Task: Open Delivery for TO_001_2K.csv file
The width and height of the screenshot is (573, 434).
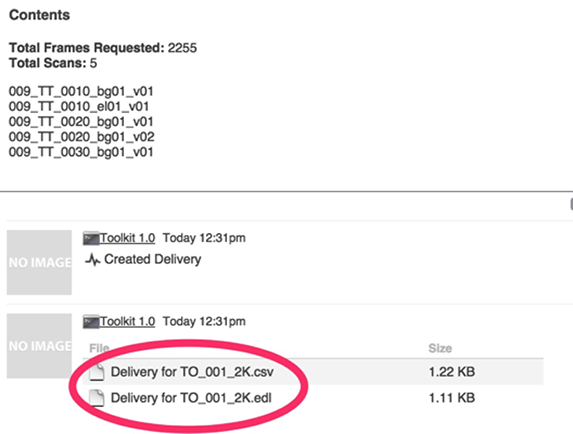Action: pyautogui.click(x=192, y=372)
